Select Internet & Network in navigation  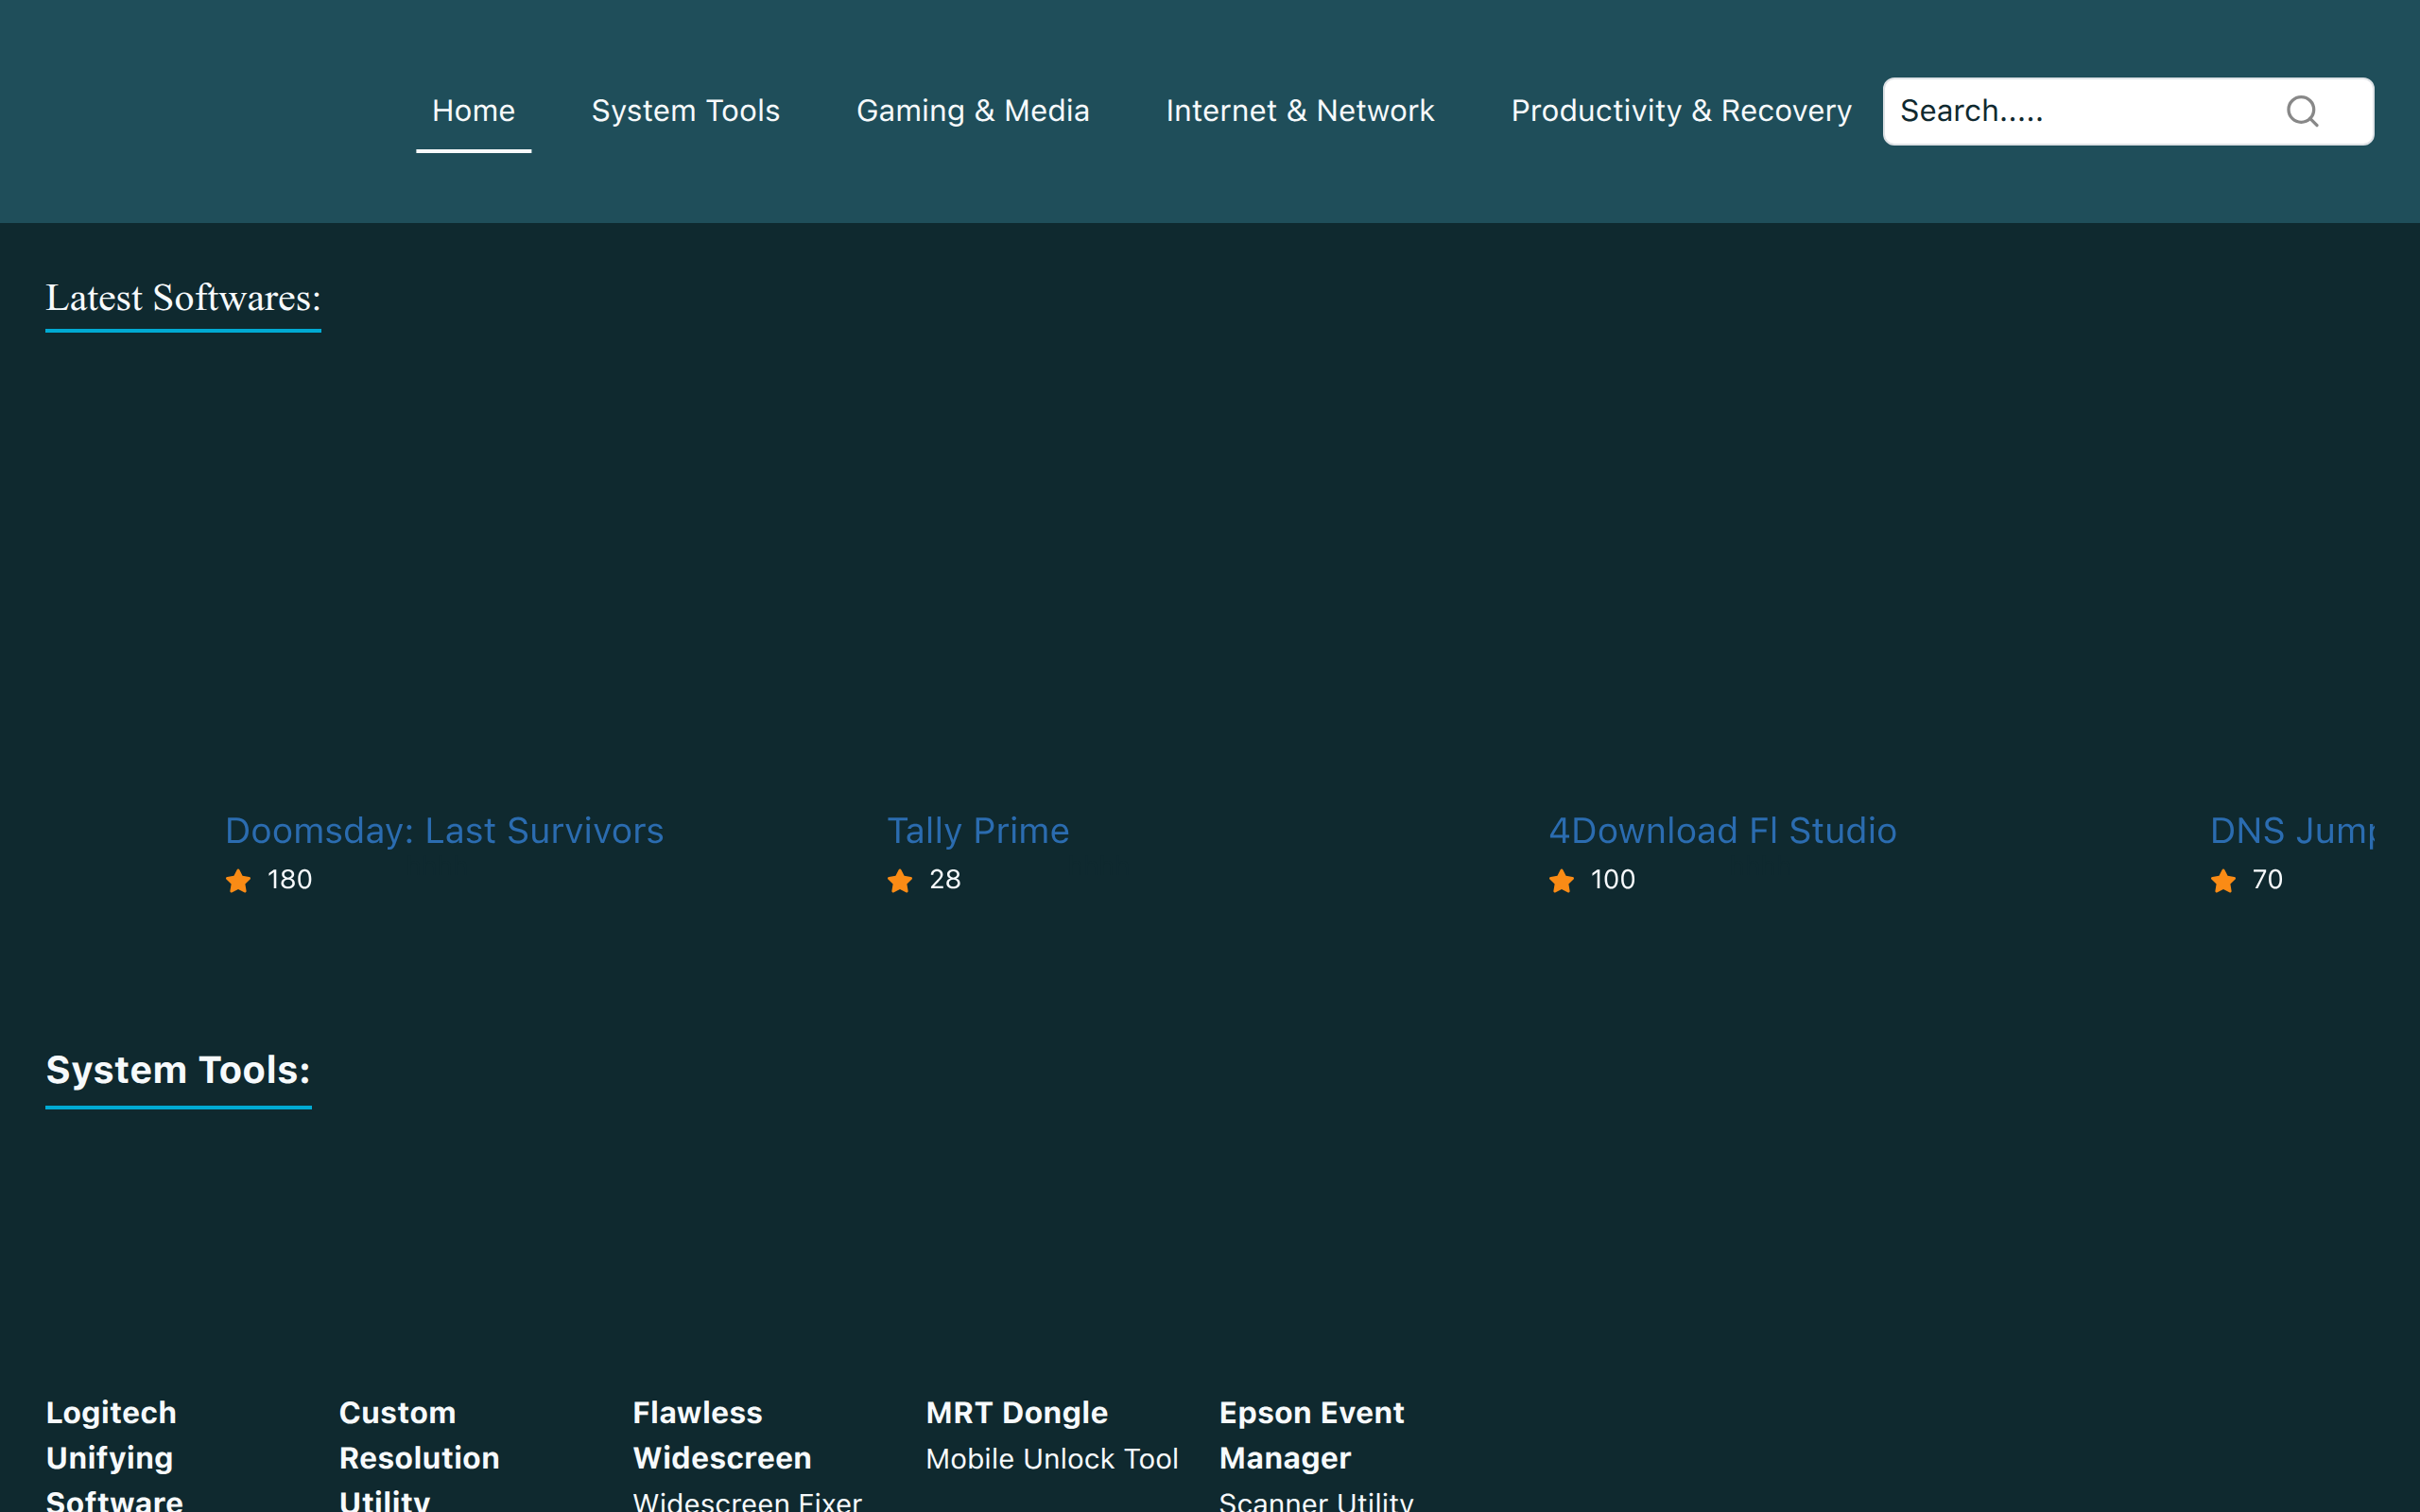tap(1300, 111)
